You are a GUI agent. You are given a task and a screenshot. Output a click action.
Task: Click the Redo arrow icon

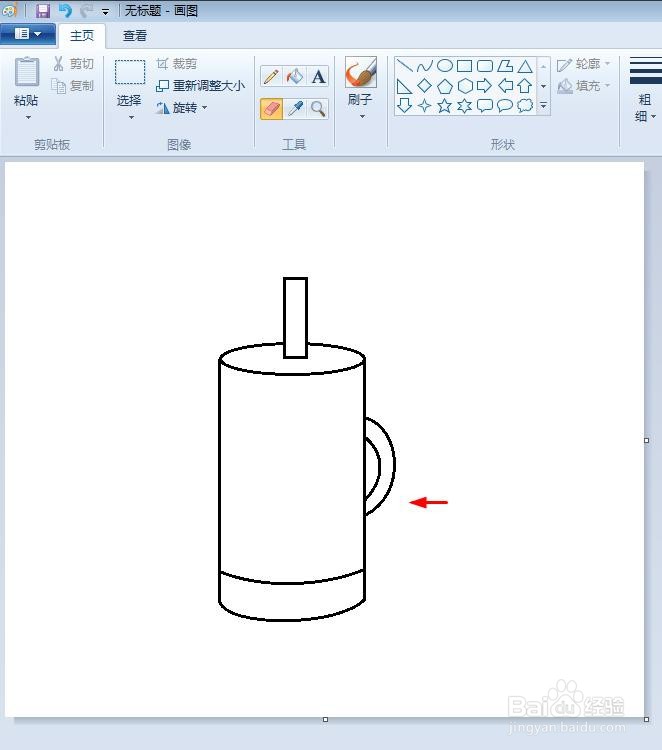point(87,11)
